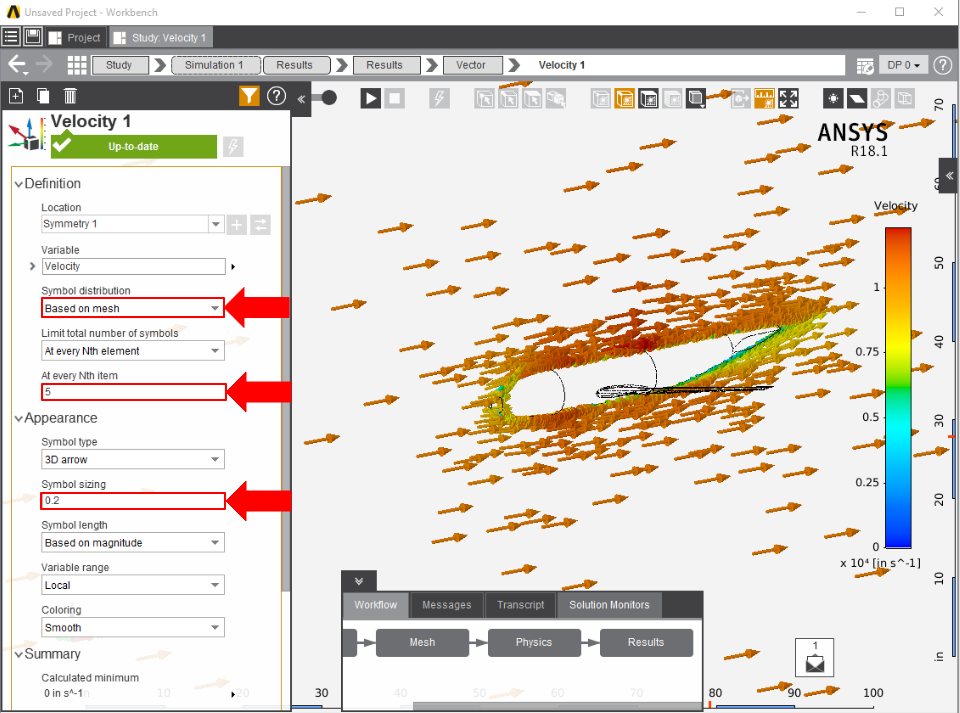The image size is (960, 713).
Task: Click the trash delete icon
Action: [x=70, y=96]
